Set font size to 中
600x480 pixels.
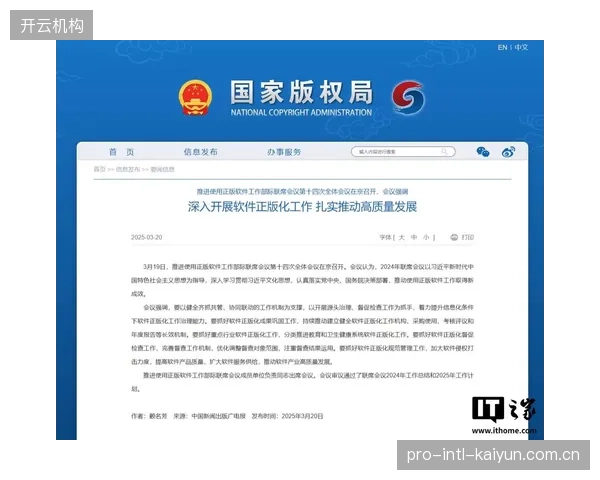click(414, 237)
